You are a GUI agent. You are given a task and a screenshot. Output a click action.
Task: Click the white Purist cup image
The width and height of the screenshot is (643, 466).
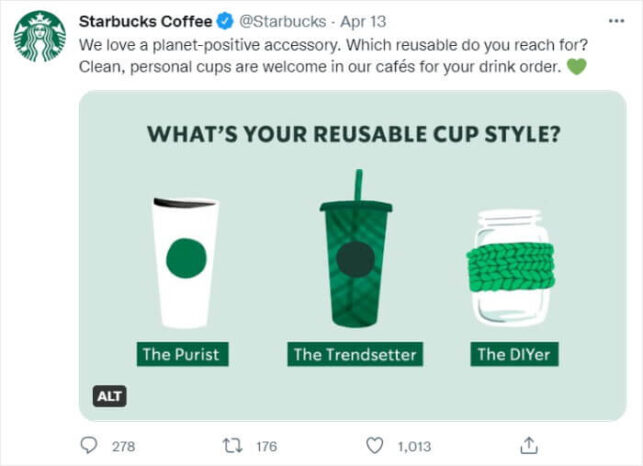pos(183,260)
